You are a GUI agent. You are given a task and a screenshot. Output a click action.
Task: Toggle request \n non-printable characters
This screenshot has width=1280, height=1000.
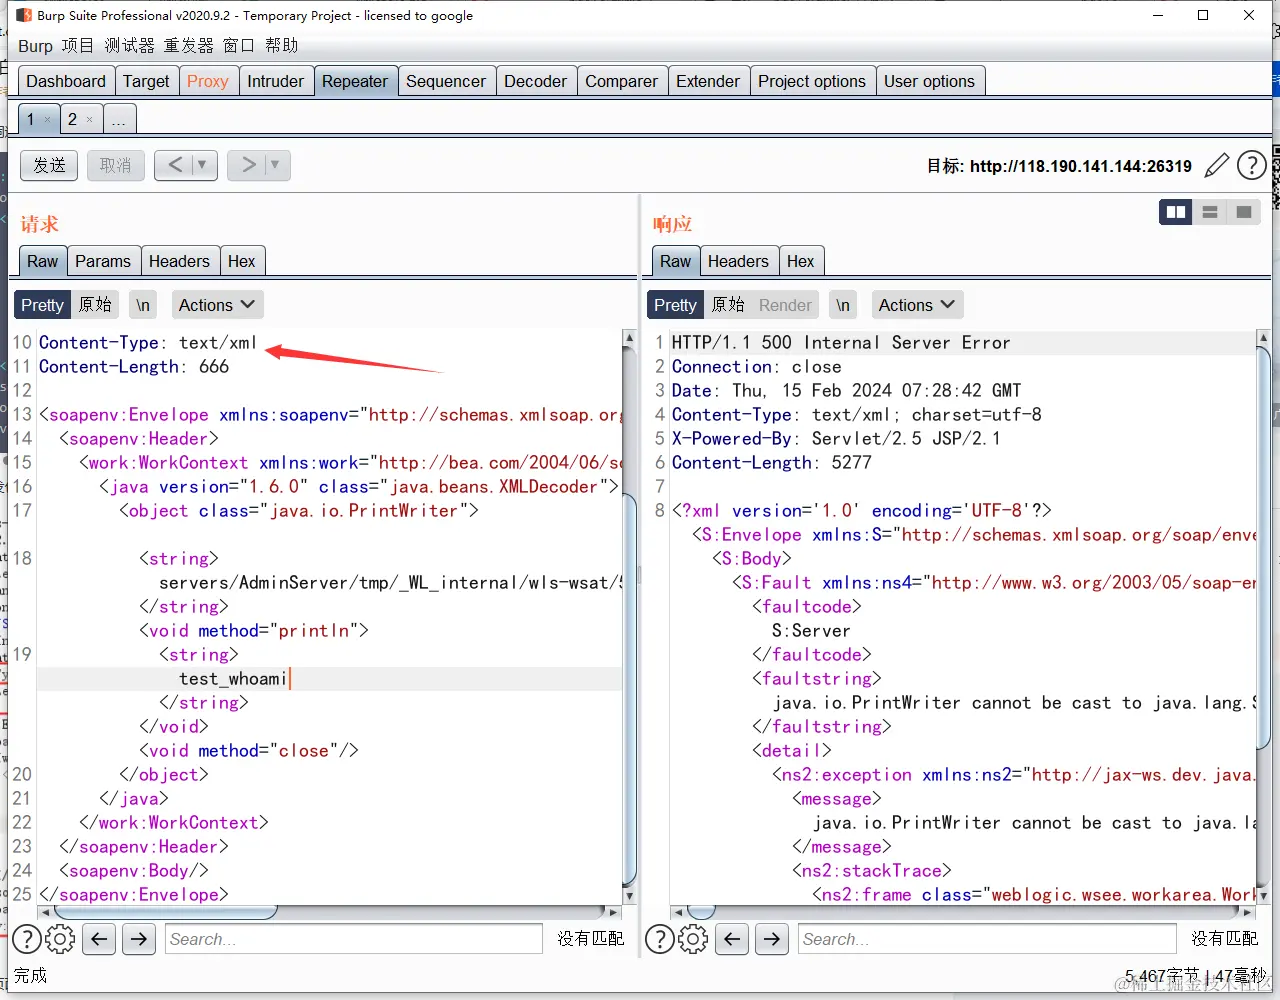[x=143, y=305]
